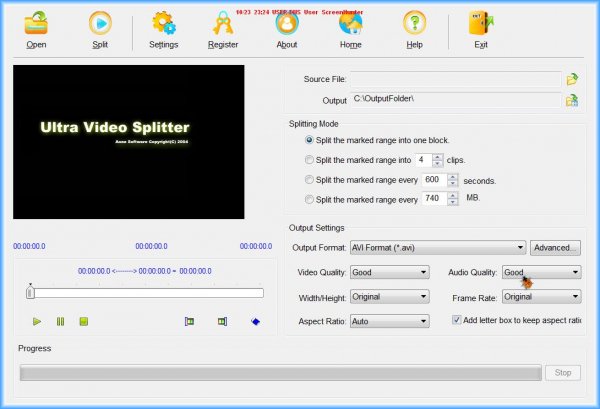Click the Register keys icon
Screen dimensions: 600x409
coord(223,23)
